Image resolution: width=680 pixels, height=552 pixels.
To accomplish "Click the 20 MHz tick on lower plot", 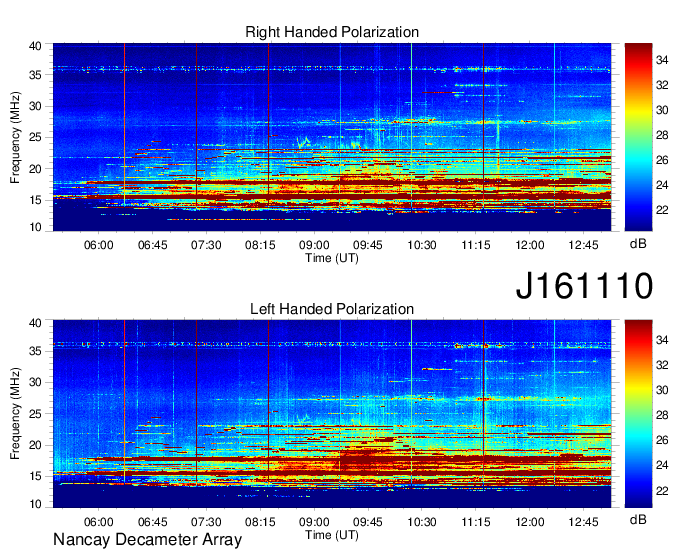I will coord(35,445).
